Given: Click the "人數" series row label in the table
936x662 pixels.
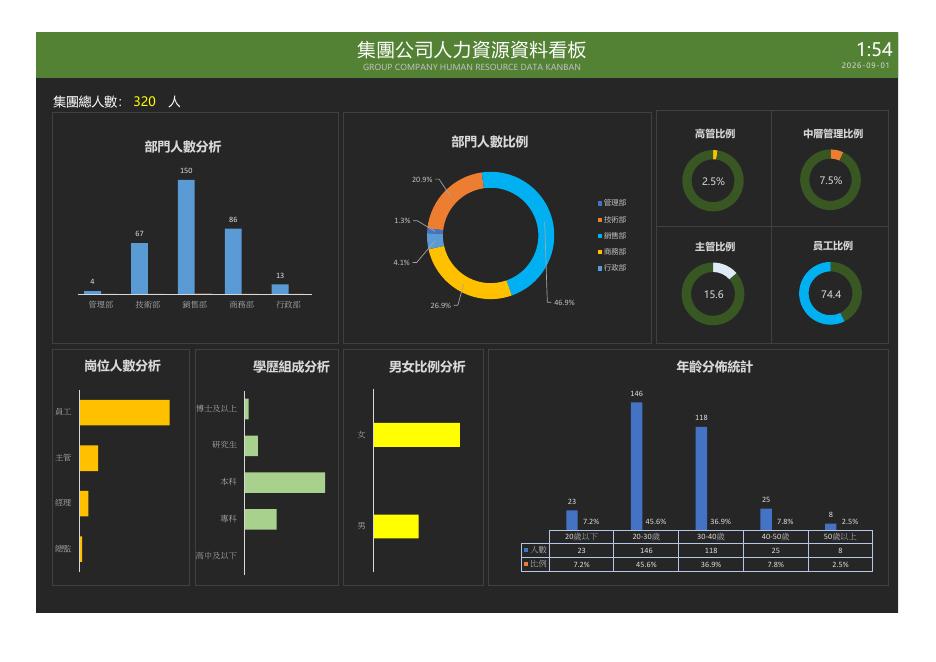Looking at the screenshot, I should pyautogui.click(x=538, y=550).
